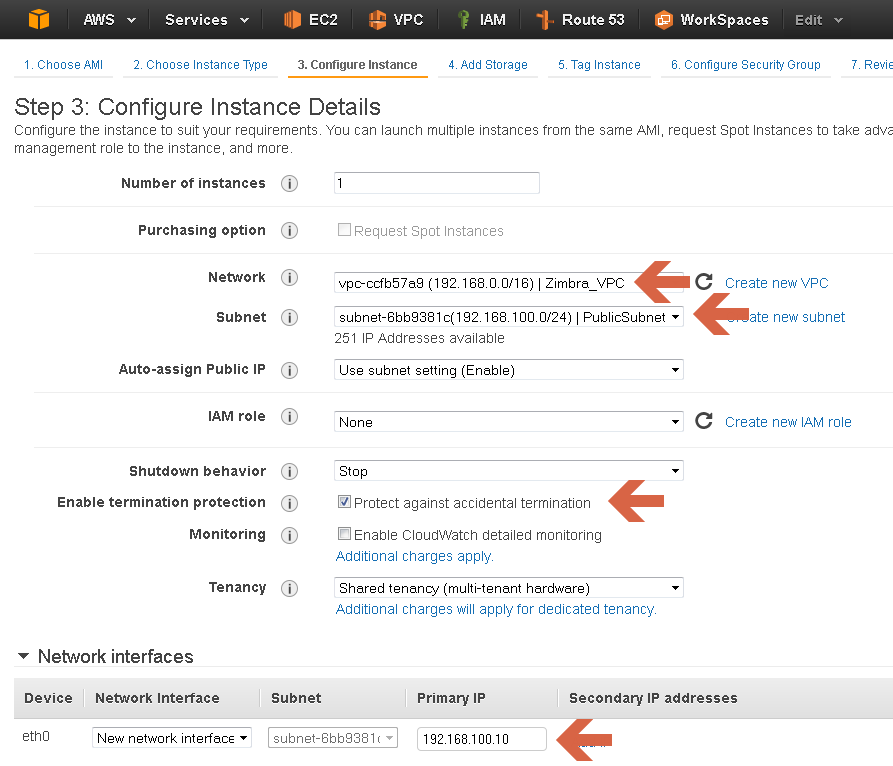Click the 251 IP Addresses available text

(419, 338)
